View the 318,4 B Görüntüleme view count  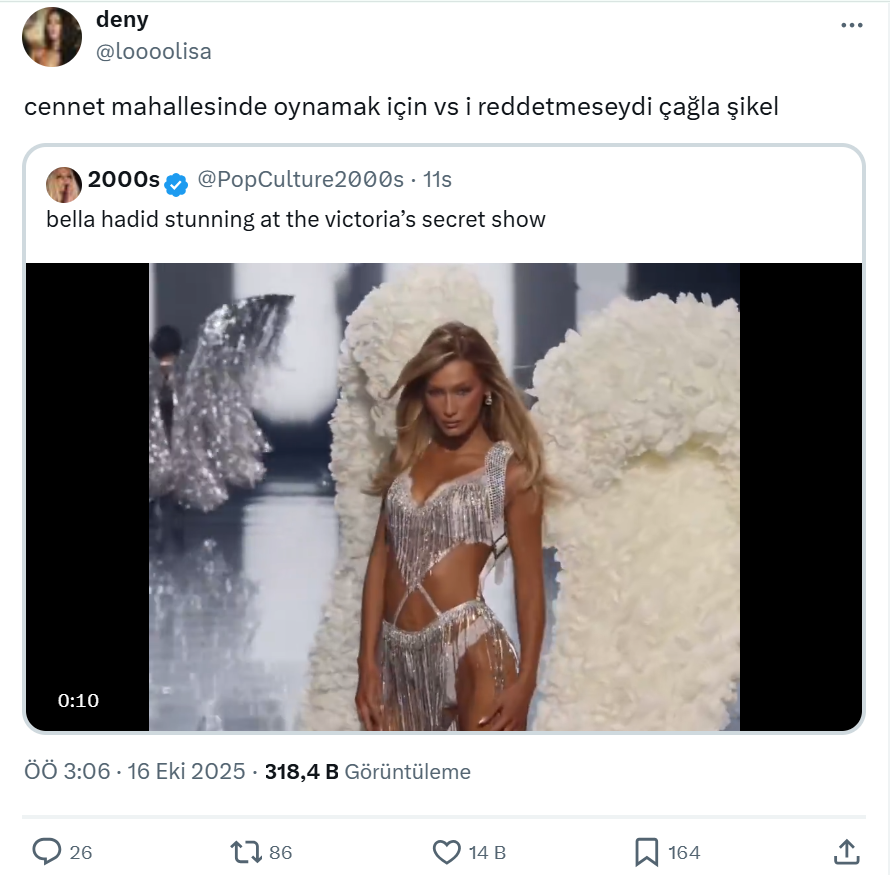point(367,772)
